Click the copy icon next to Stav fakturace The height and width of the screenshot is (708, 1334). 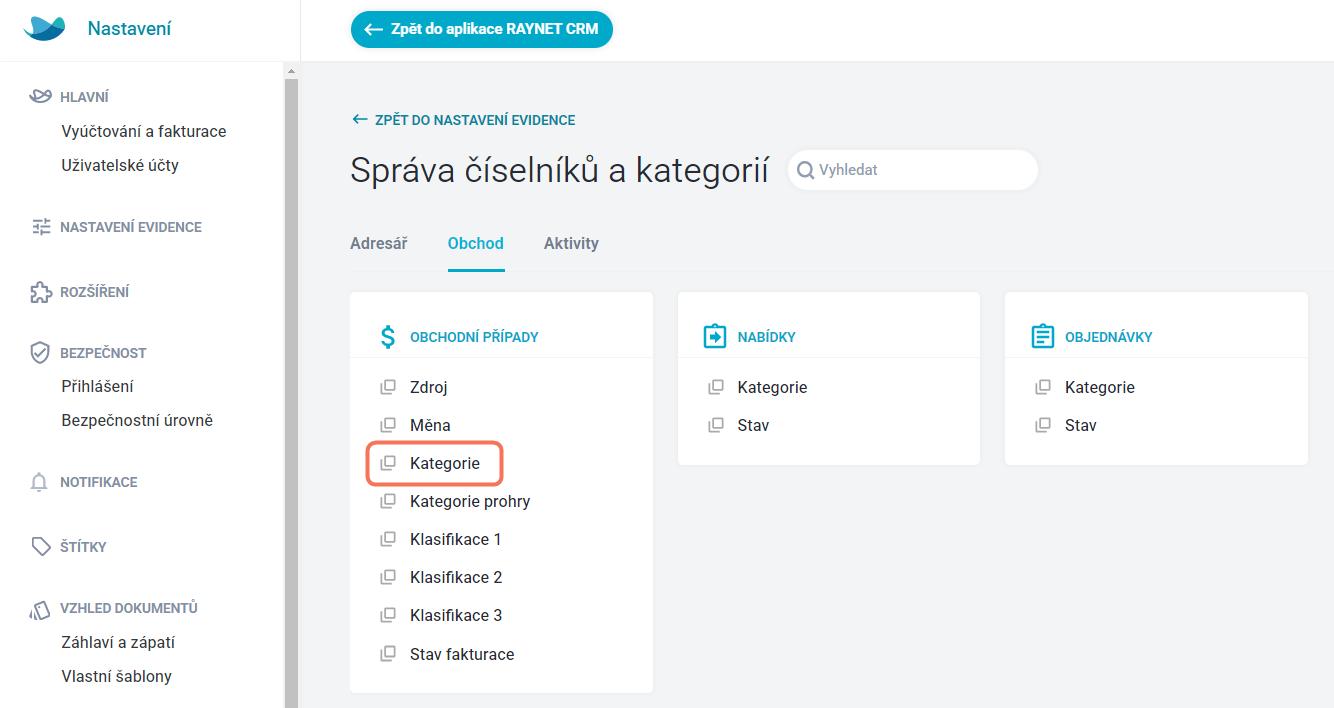pos(388,654)
